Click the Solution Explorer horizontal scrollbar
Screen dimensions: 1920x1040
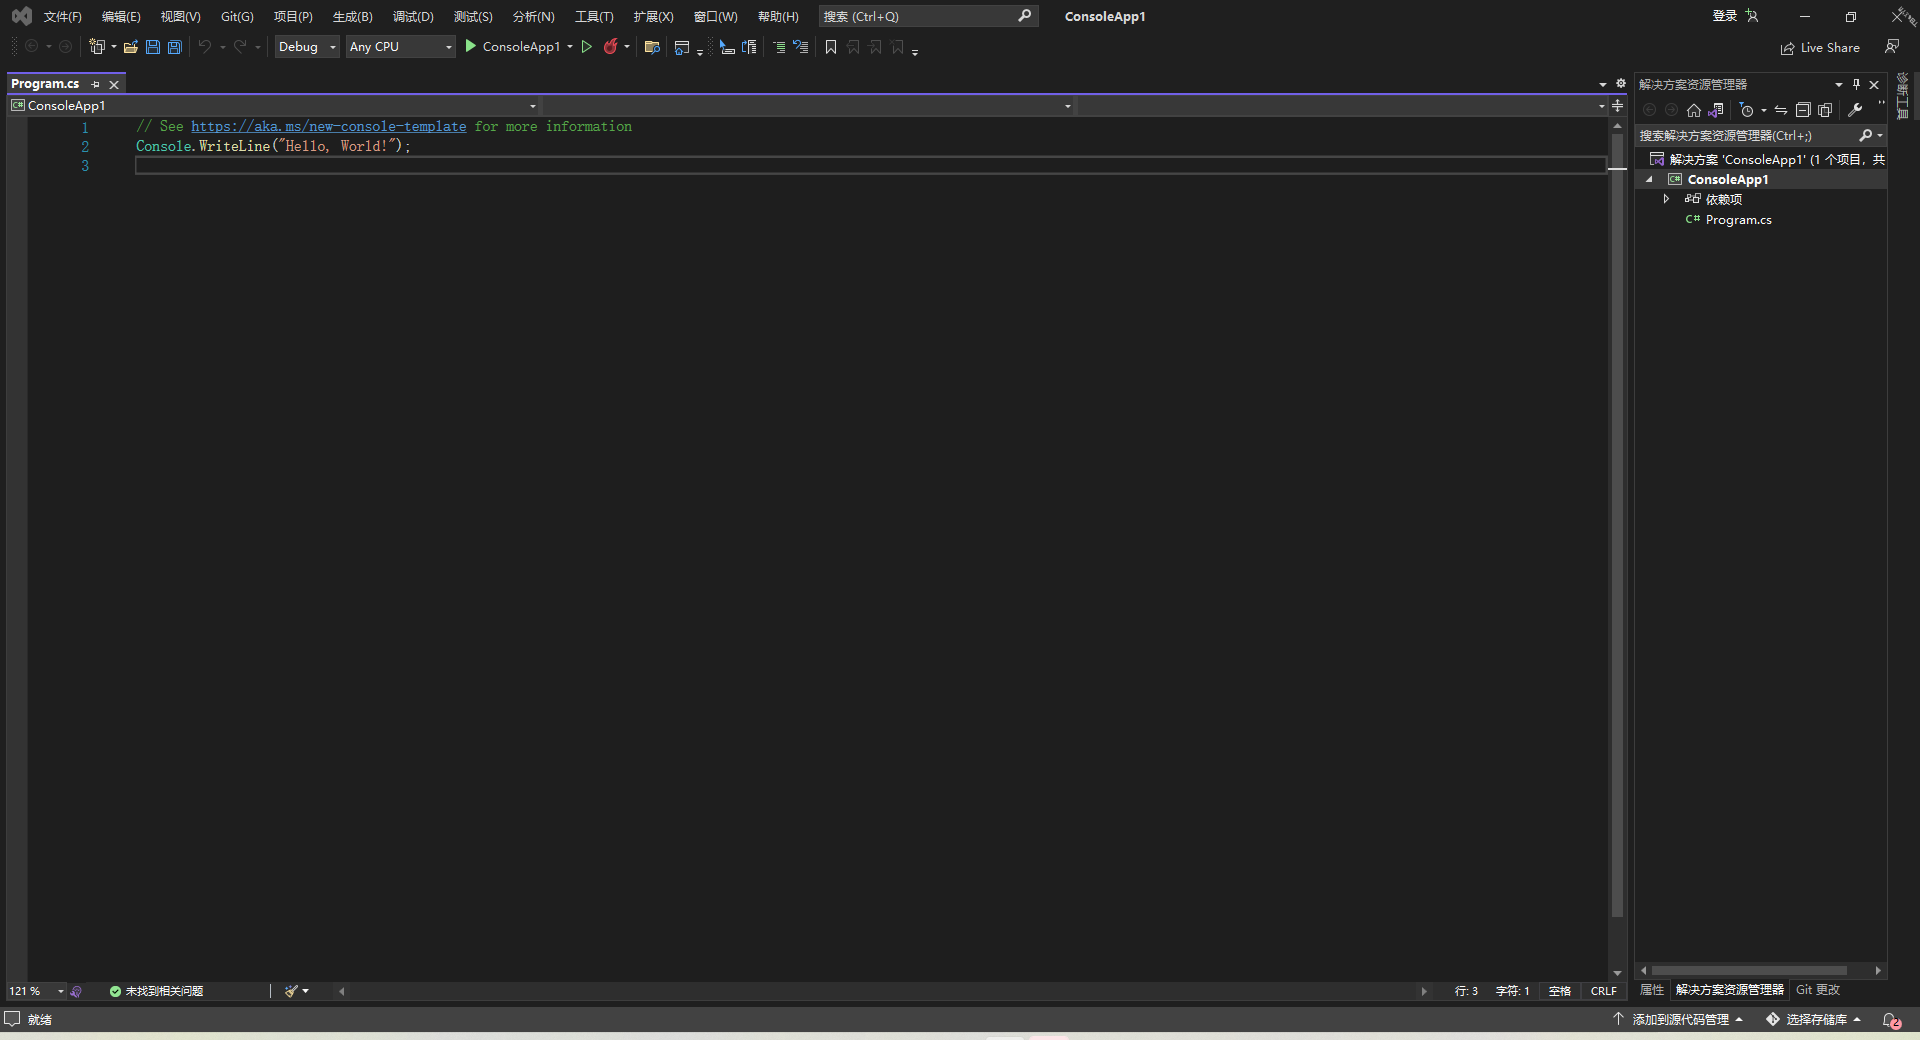point(1749,970)
